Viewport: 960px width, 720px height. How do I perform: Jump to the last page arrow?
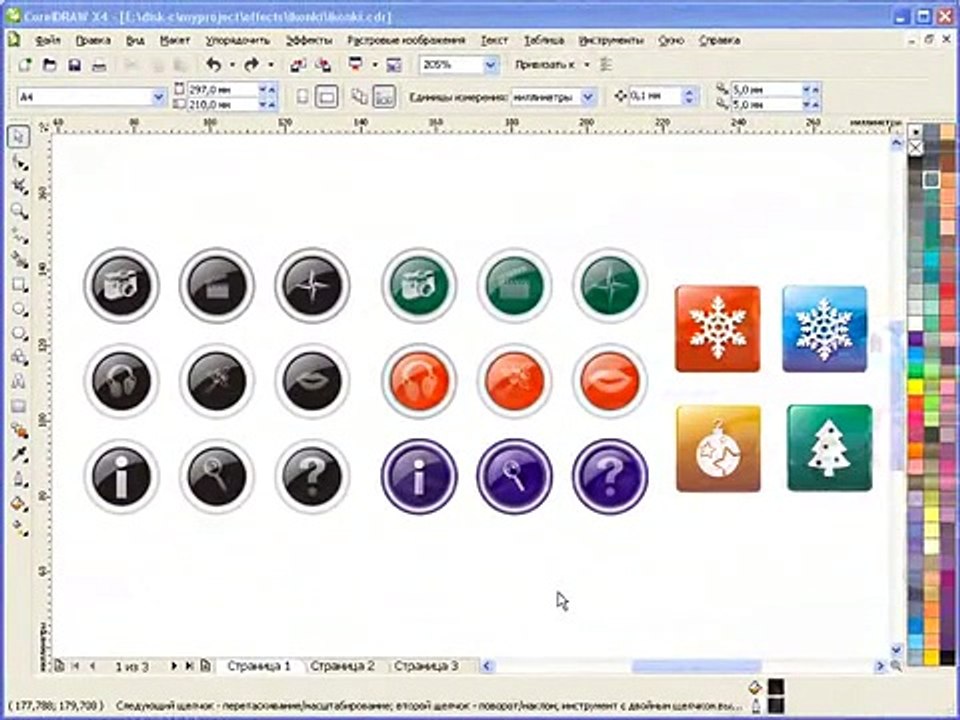(189, 666)
